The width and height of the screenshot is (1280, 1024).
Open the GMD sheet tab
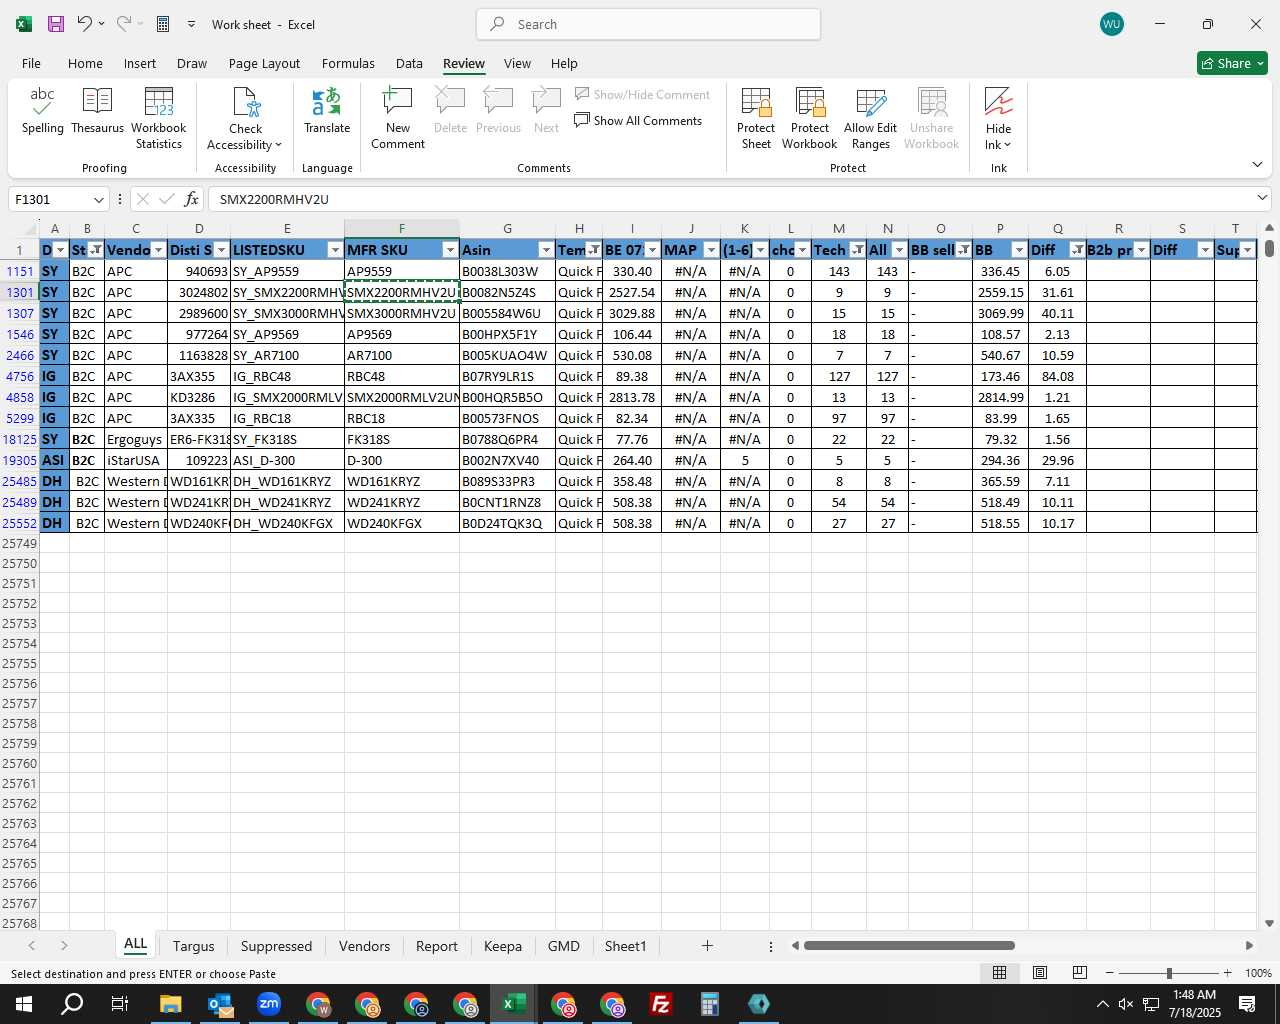click(563, 946)
